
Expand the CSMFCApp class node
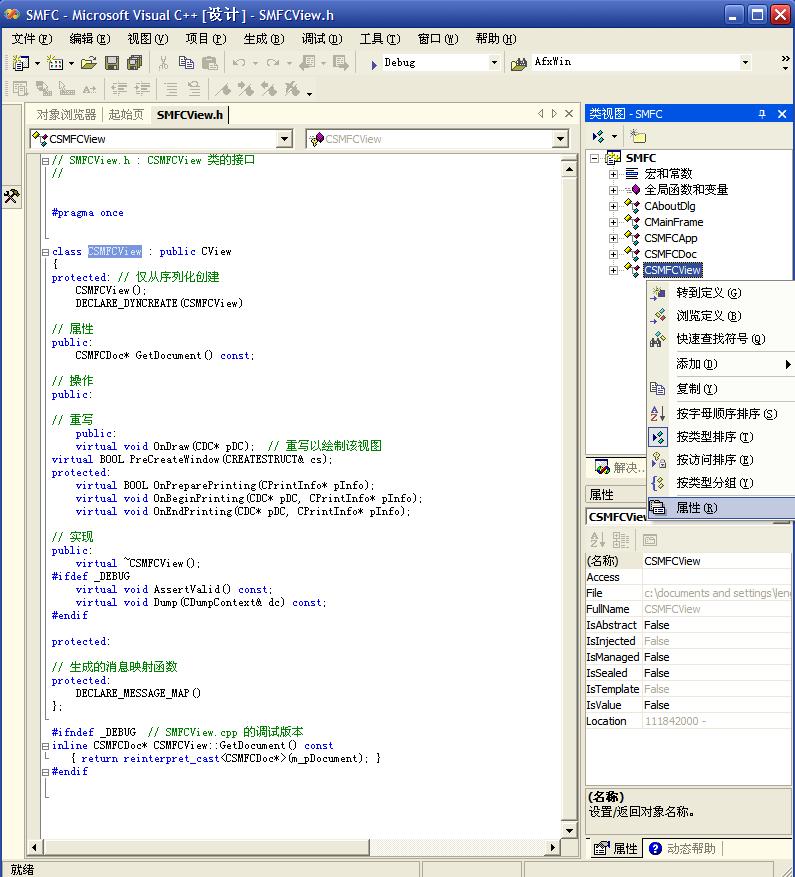(614, 238)
